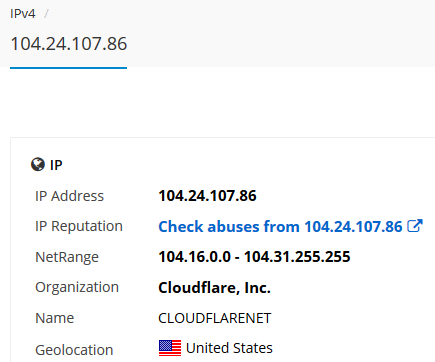The image size is (435, 362).
Task: Click the IPv4 breadcrumb link
Action: click(23, 14)
